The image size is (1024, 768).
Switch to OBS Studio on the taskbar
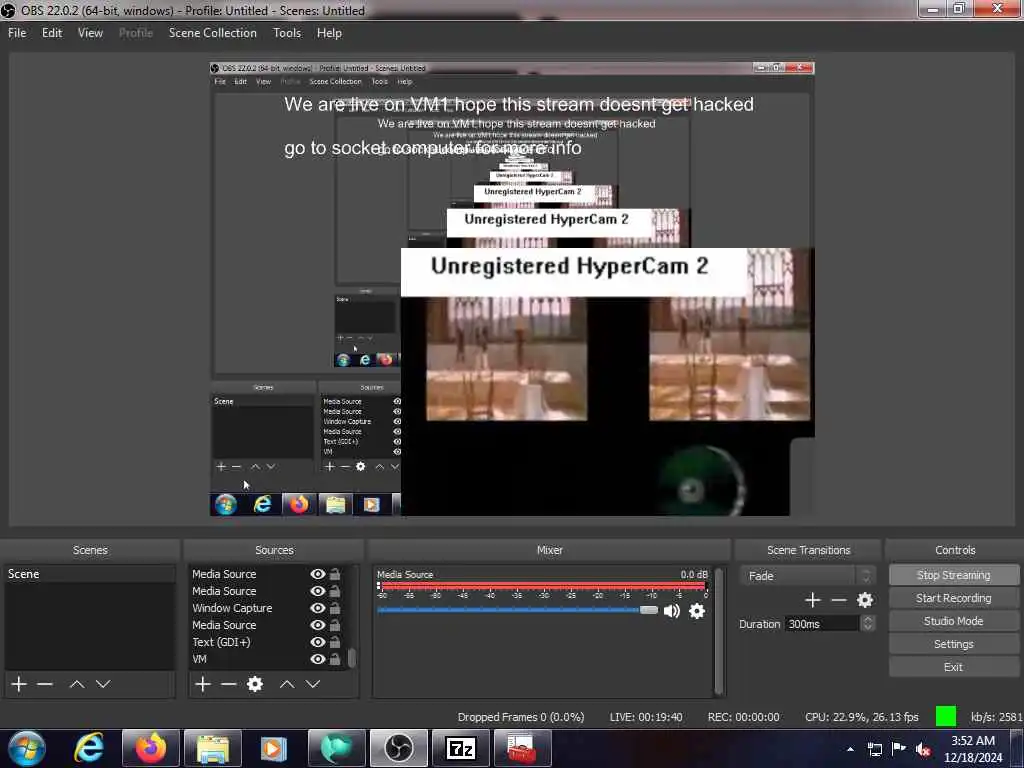click(x=398, y=748)
